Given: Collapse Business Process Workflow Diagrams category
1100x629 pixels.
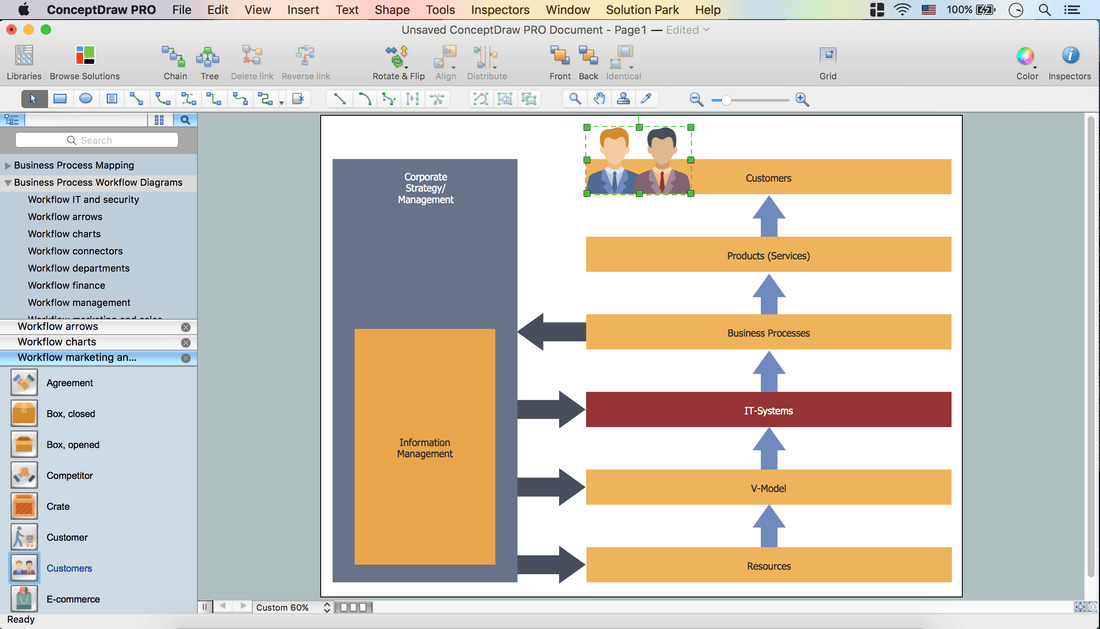Looking at the screenshot, I should tap(8, 183).
